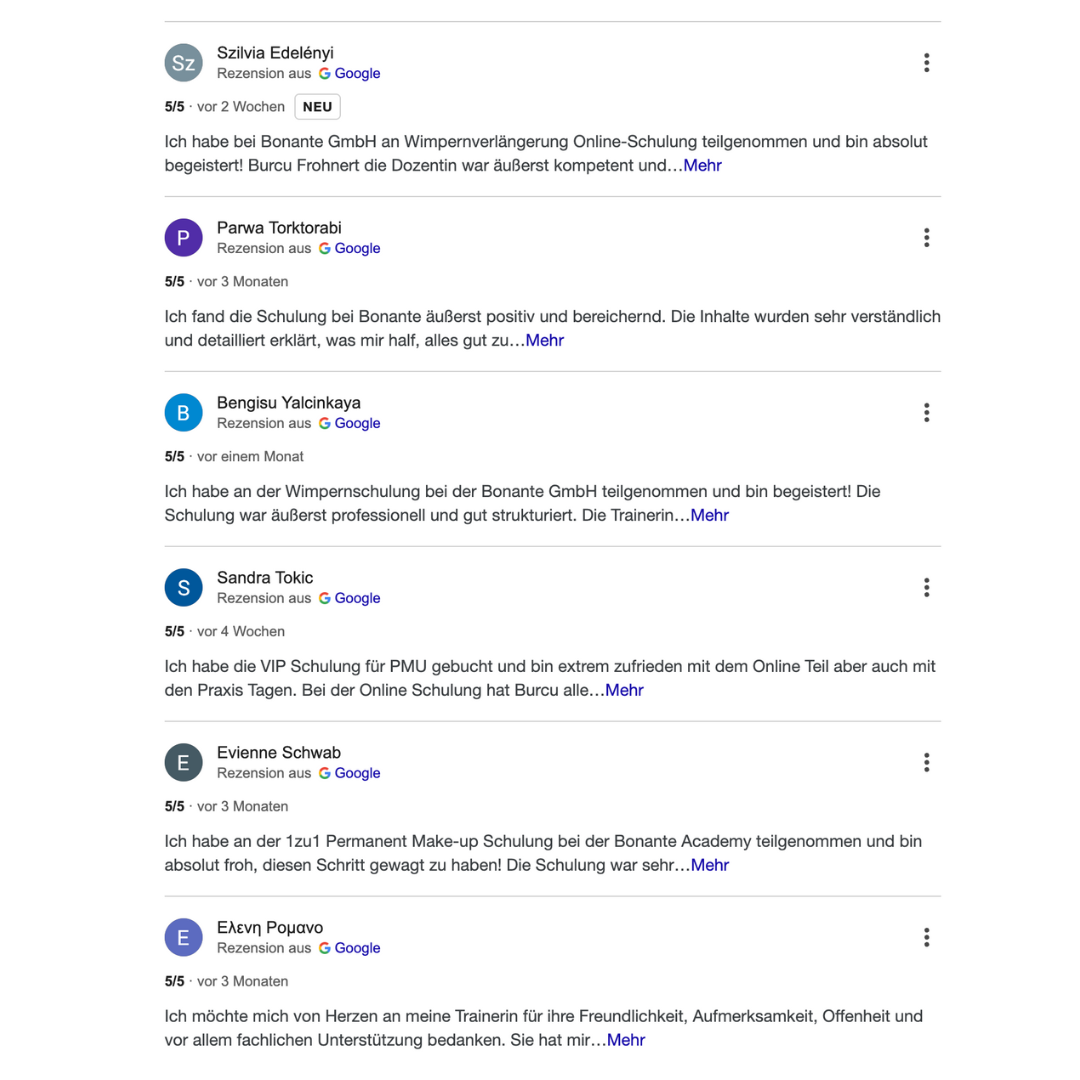This screenshot has height=1080, width=1080.
Task: Expand Sandra Tokic's review with Mehr
Action: 624,691
